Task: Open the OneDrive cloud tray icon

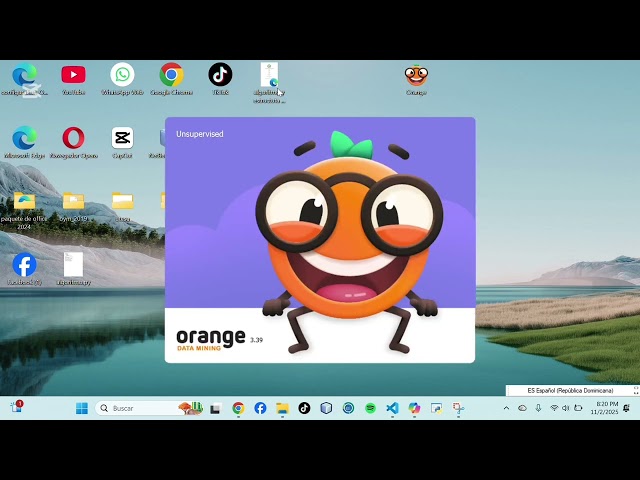Action: pos(522,408)
